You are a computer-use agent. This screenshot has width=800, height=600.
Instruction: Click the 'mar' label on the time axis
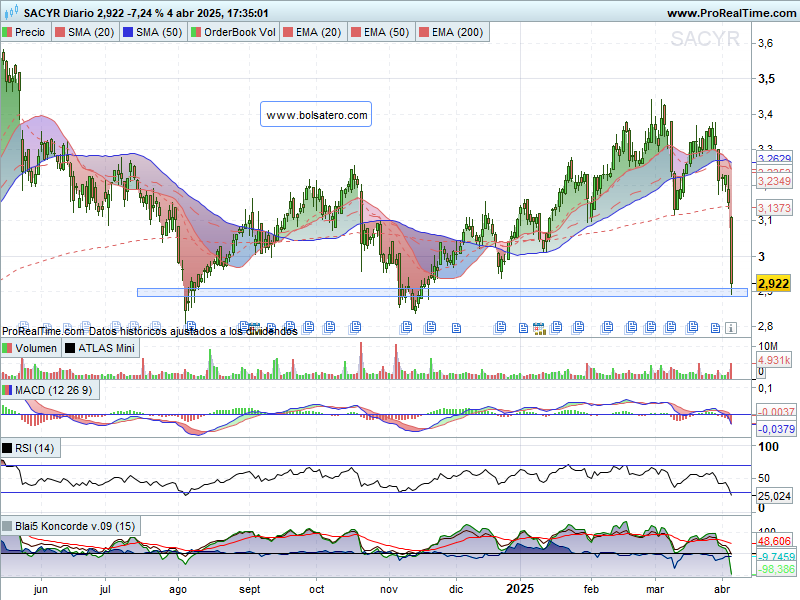point(655,589)
